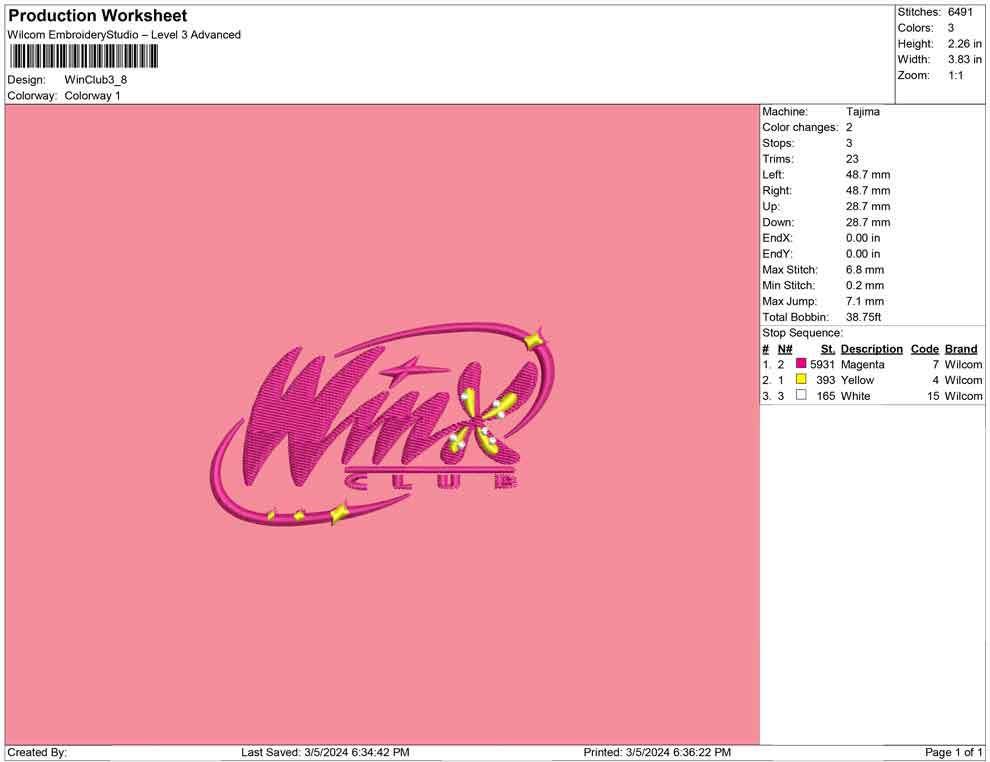Screen dimensions: 990x762
Task: Click the Winx Club embroidery design preview
Action: tap(383, 425)
